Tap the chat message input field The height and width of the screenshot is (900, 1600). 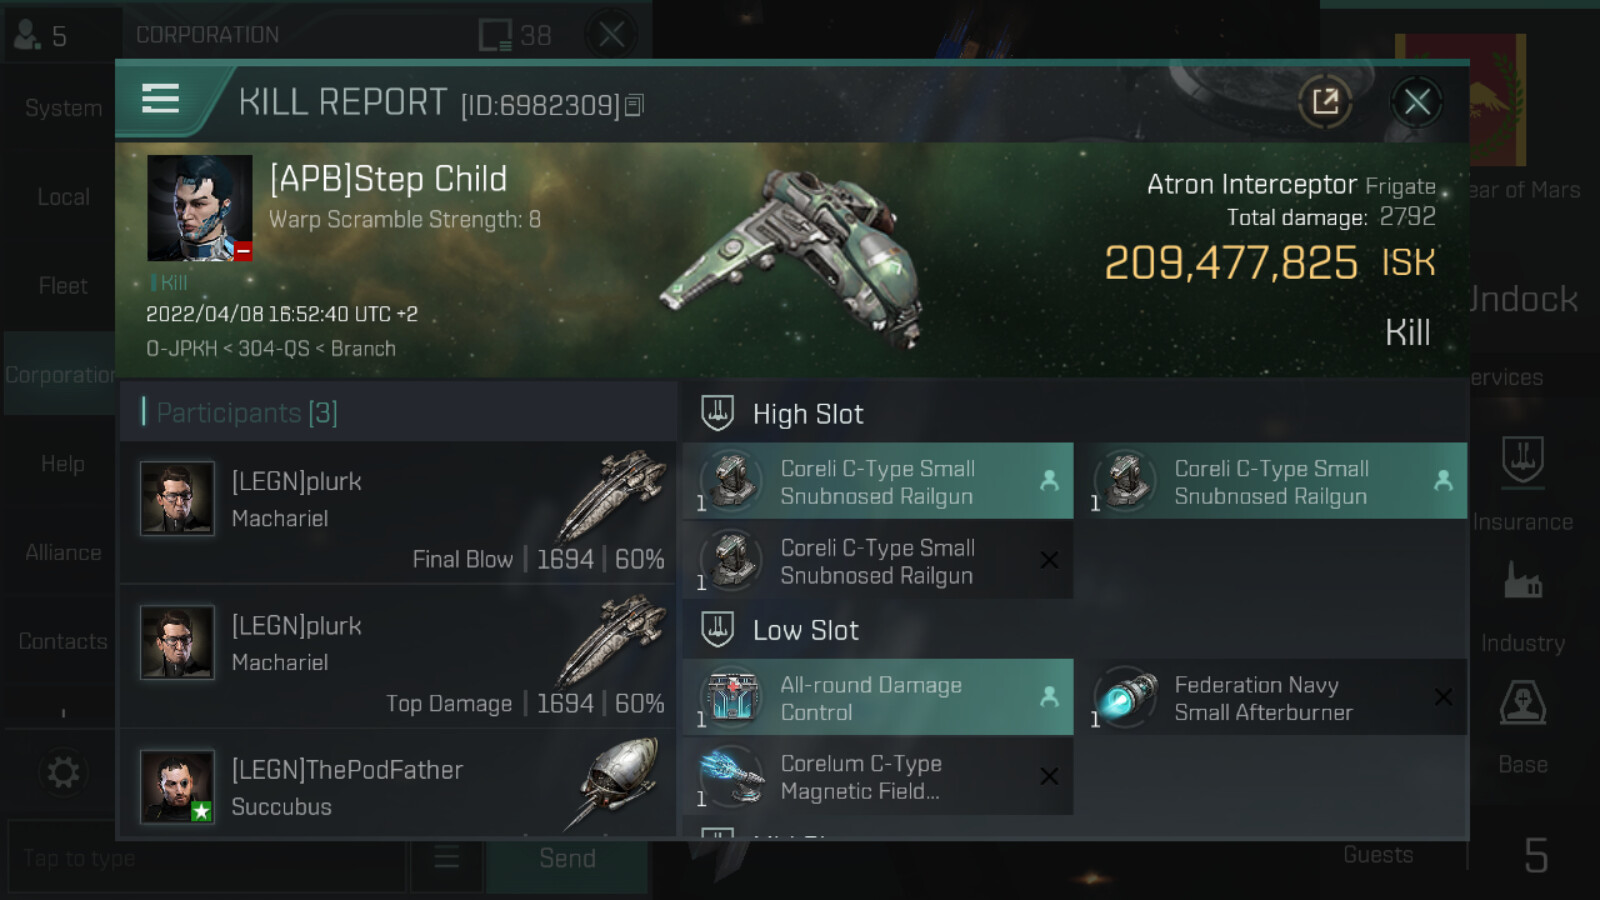click(205, 858)
